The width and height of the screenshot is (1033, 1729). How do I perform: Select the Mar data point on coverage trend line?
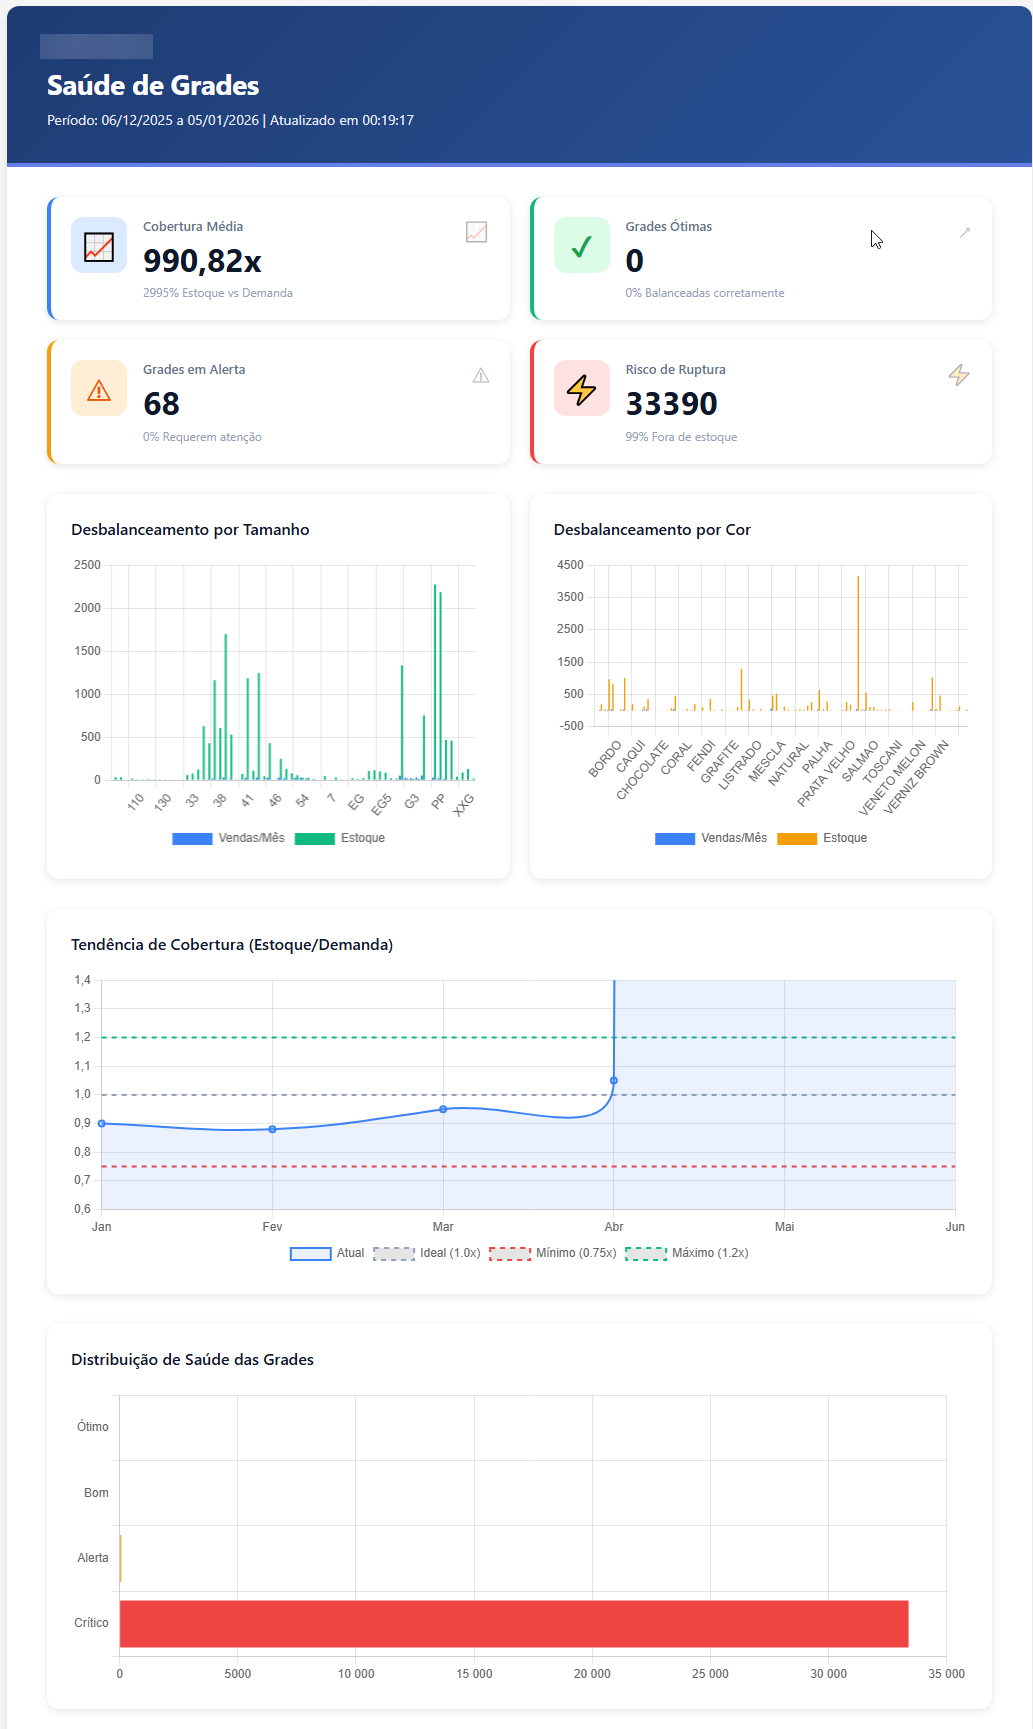(443, 1109)
